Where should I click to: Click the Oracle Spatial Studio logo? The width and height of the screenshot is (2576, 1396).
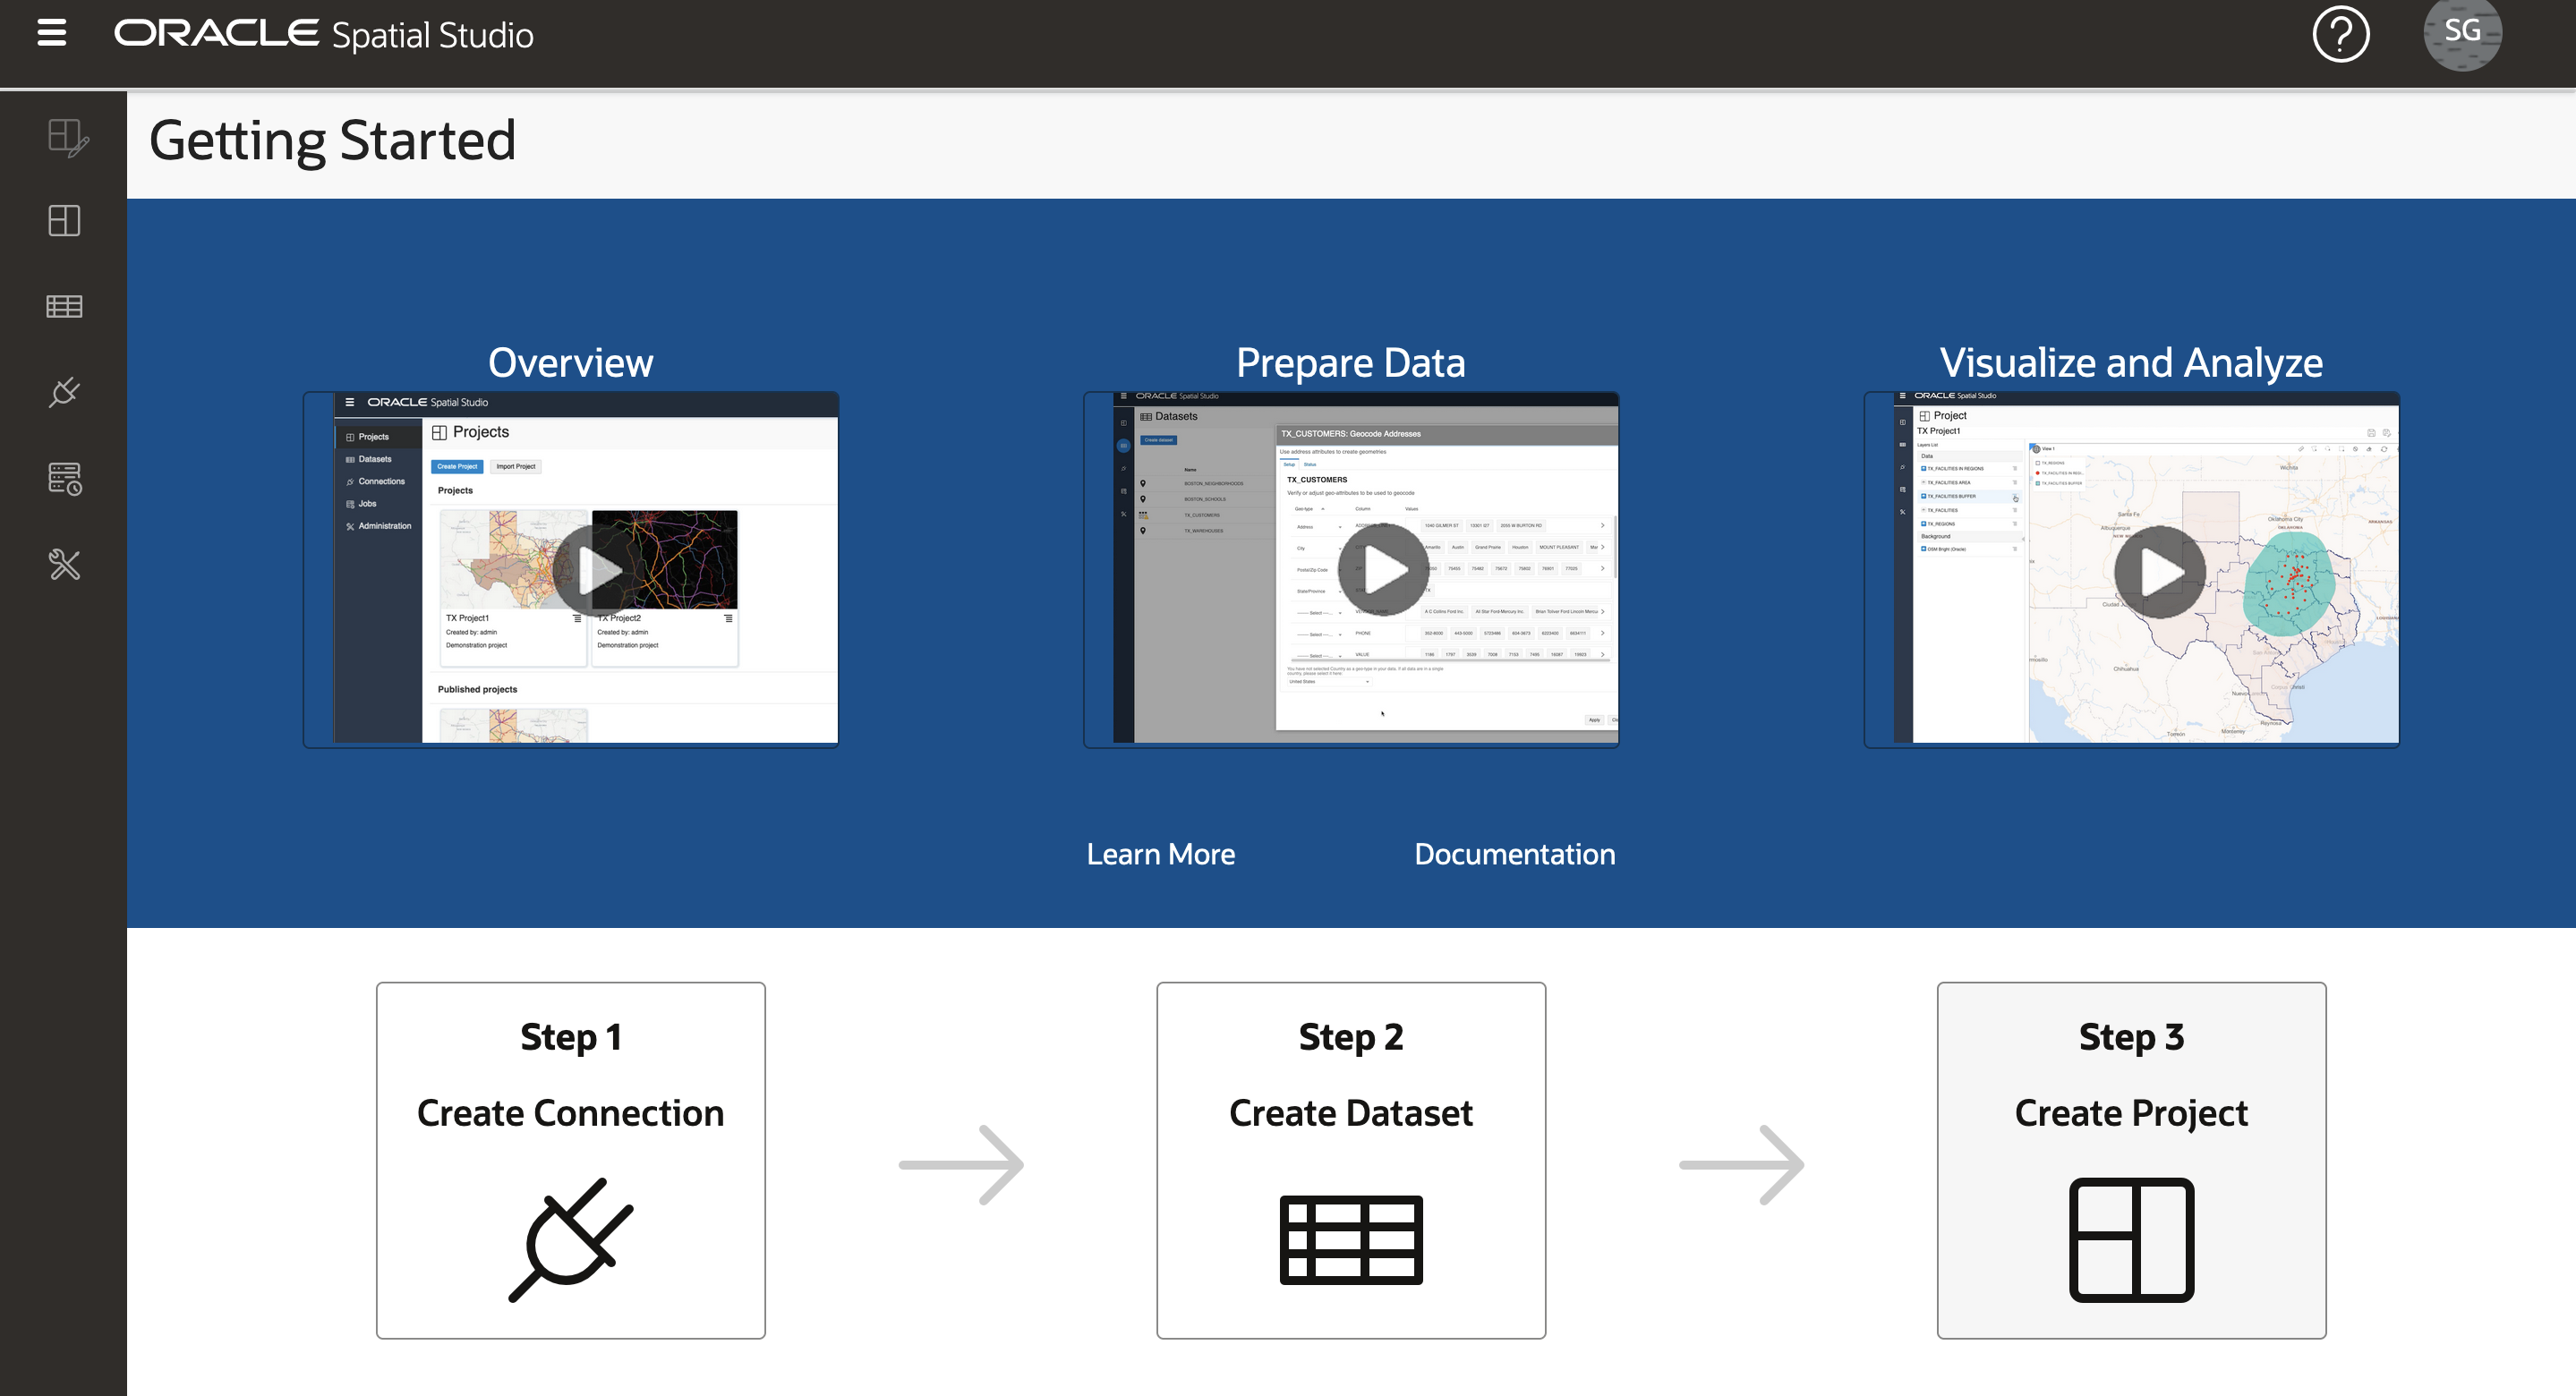pos(324,34)
